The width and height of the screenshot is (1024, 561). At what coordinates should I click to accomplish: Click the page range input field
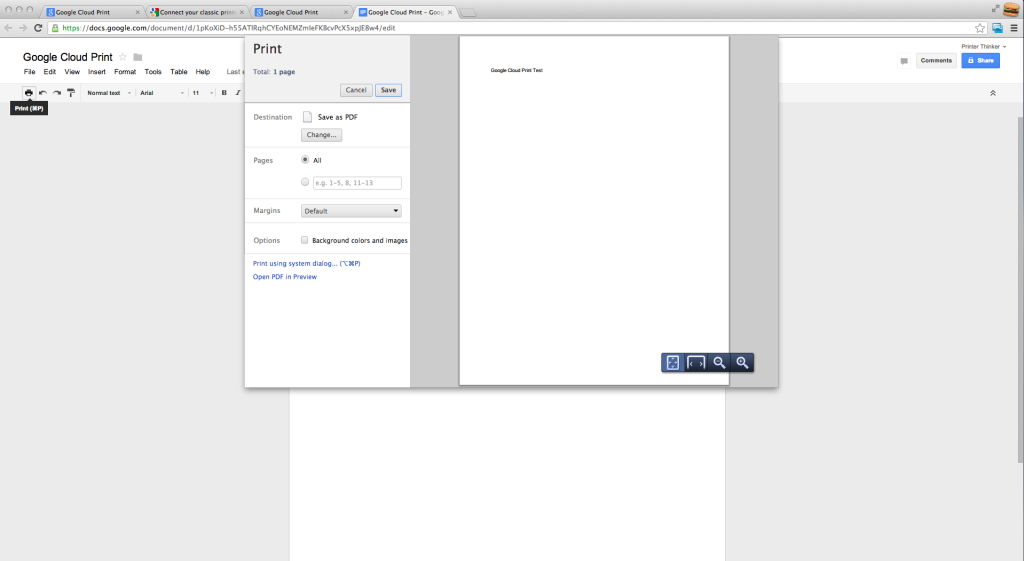coord(357,183)
